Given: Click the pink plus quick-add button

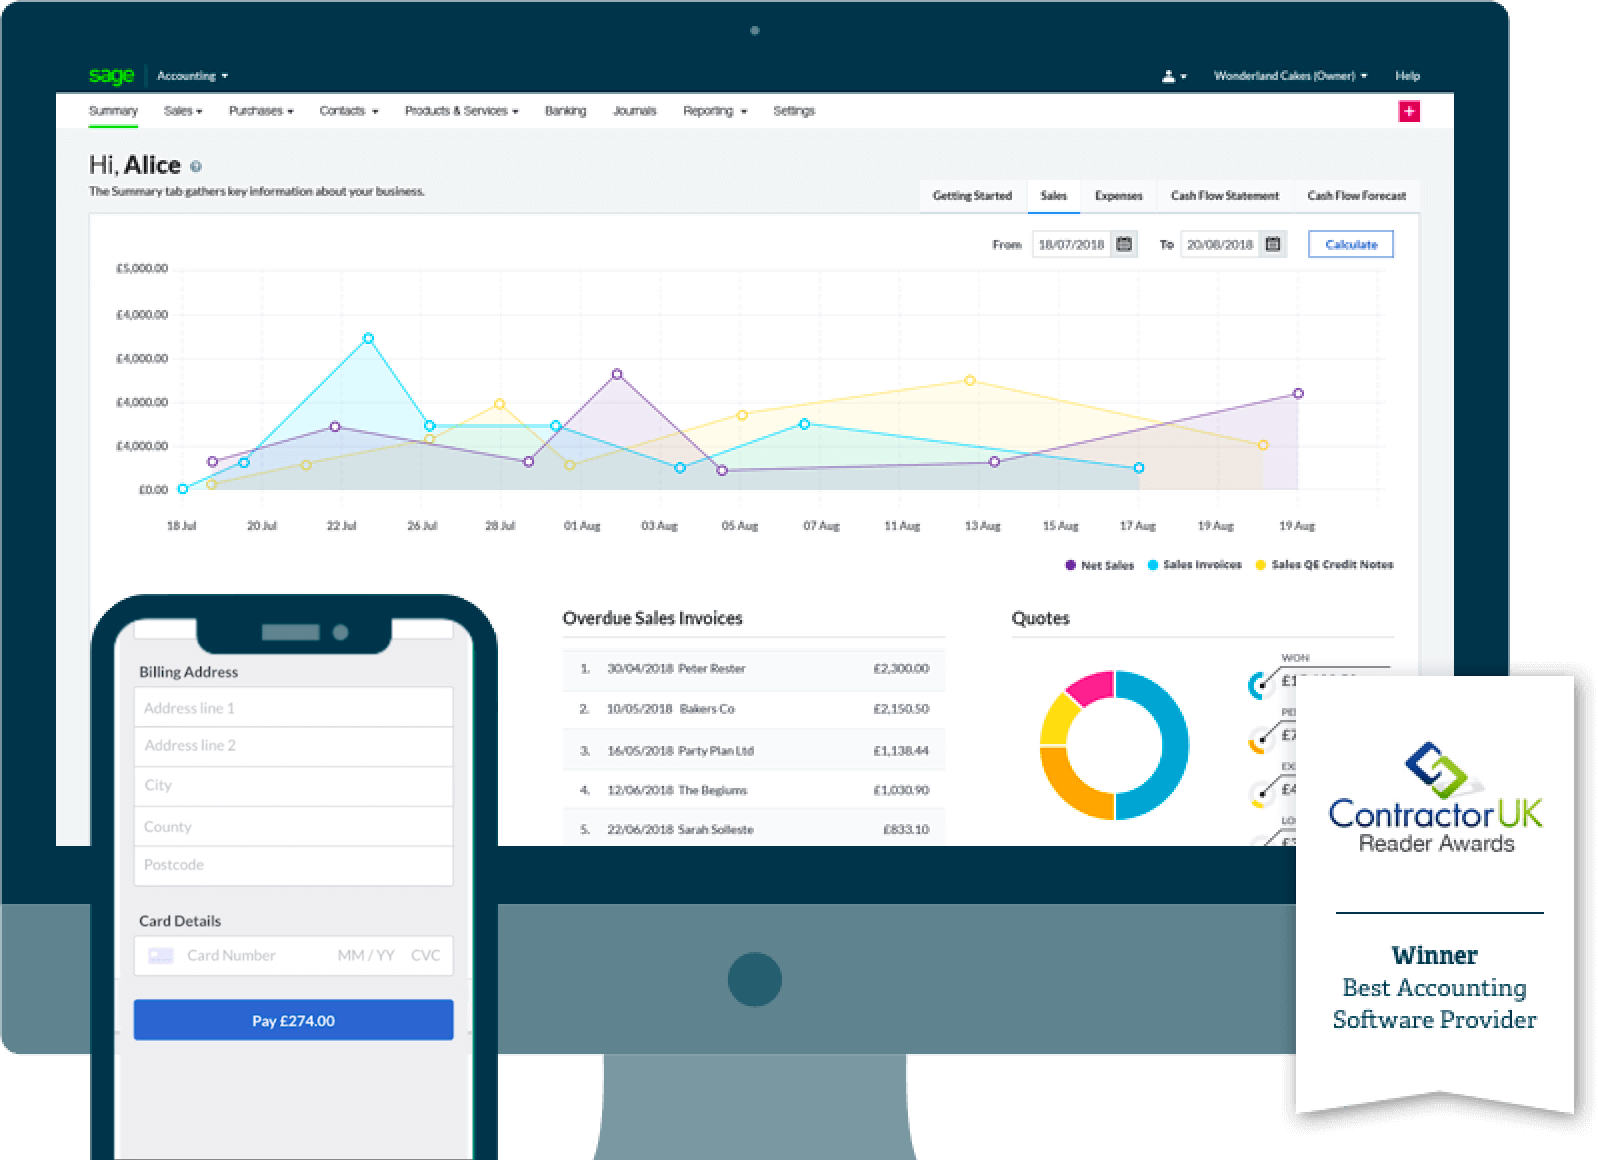Looking at the screenshot, I should click(1408, 112).
